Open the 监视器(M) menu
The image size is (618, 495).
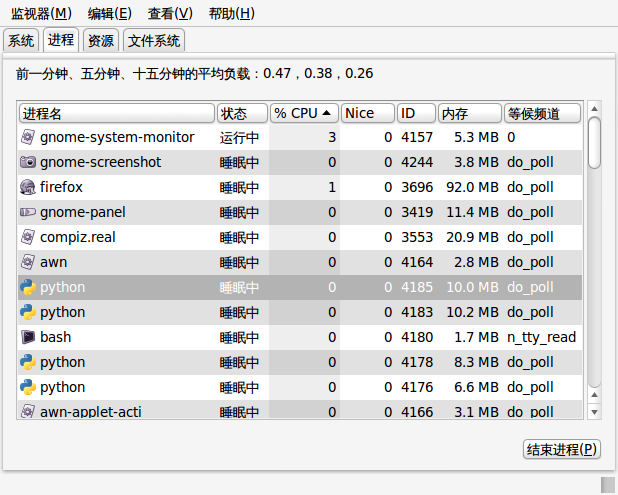(x=41, y=14)
